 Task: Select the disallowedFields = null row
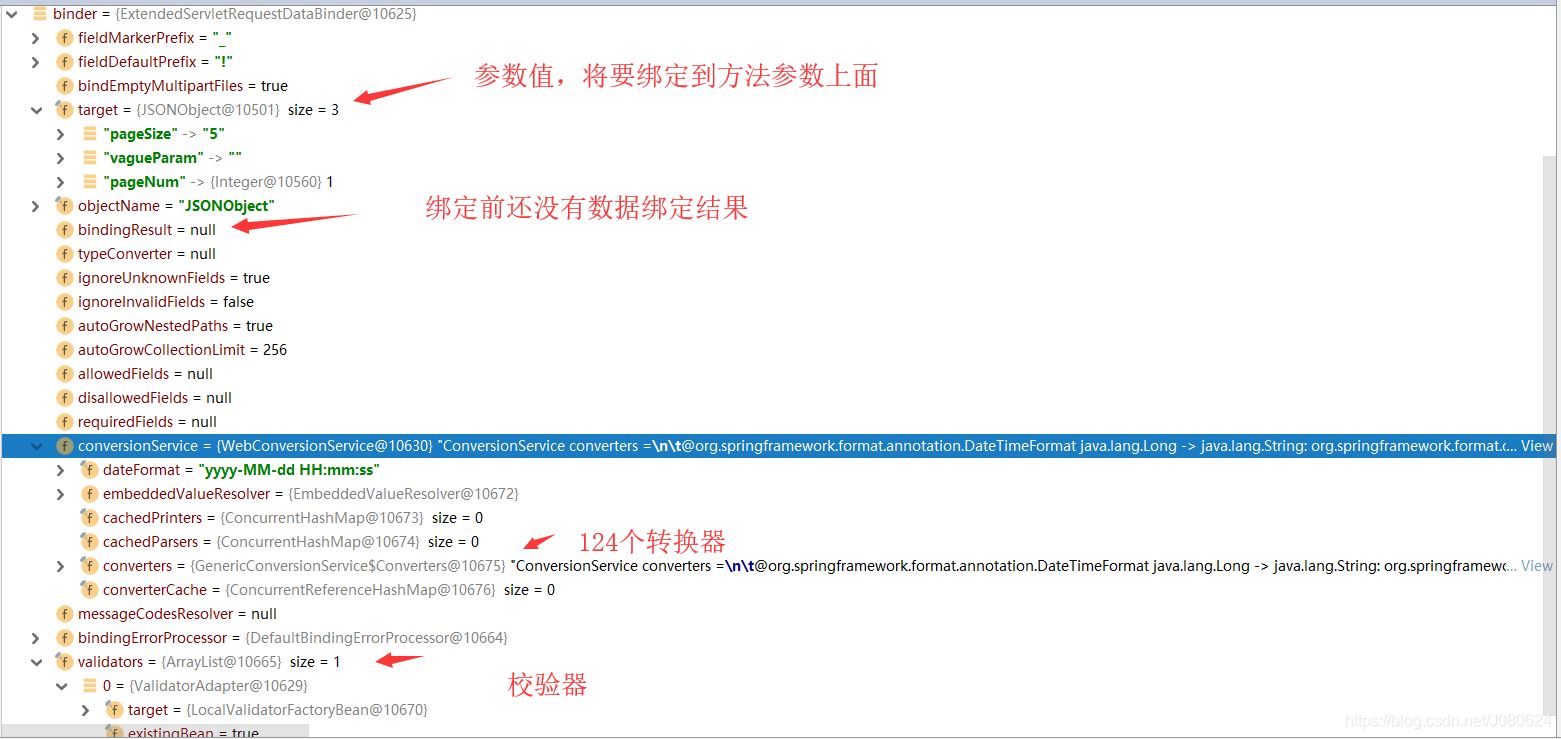click(x=780, y=398)
